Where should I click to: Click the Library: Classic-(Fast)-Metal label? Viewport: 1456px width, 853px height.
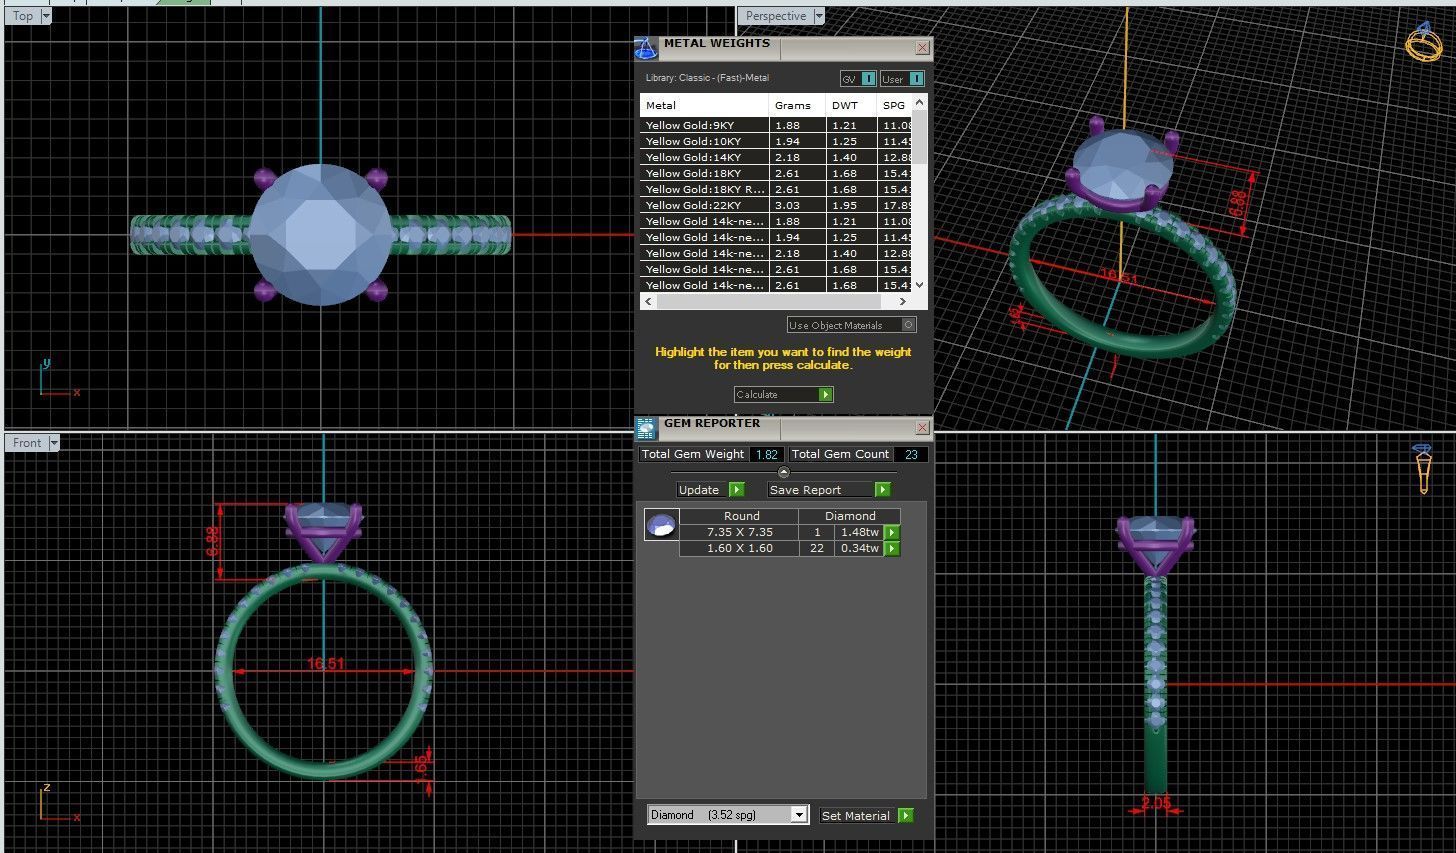click(x=707, y=78)
